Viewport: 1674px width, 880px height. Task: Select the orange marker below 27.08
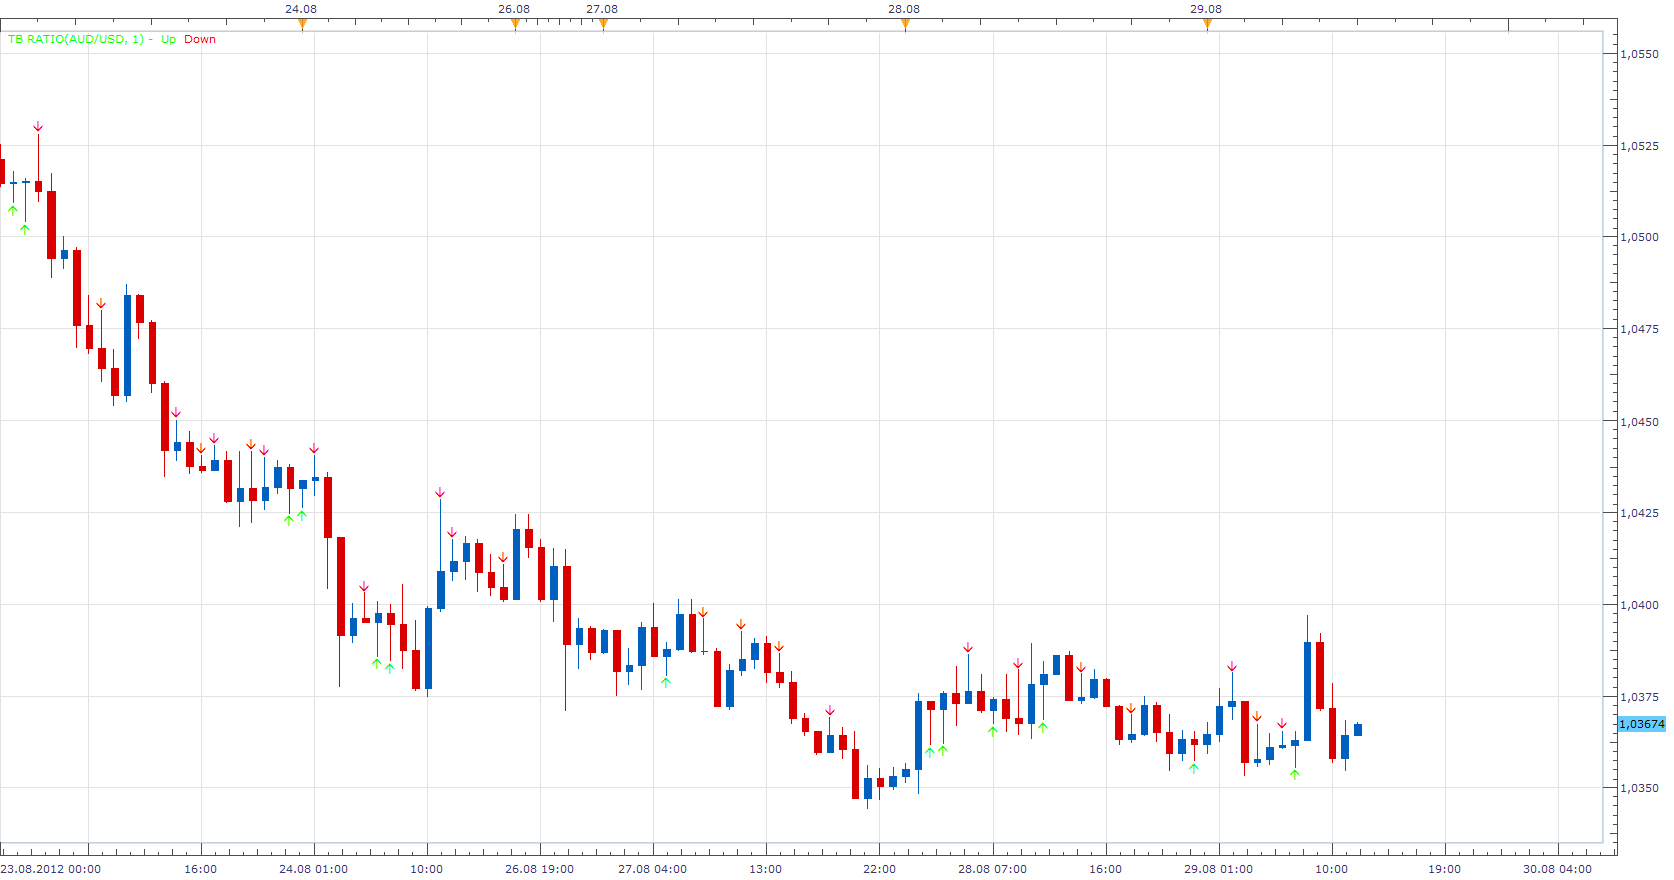(603, 24)
